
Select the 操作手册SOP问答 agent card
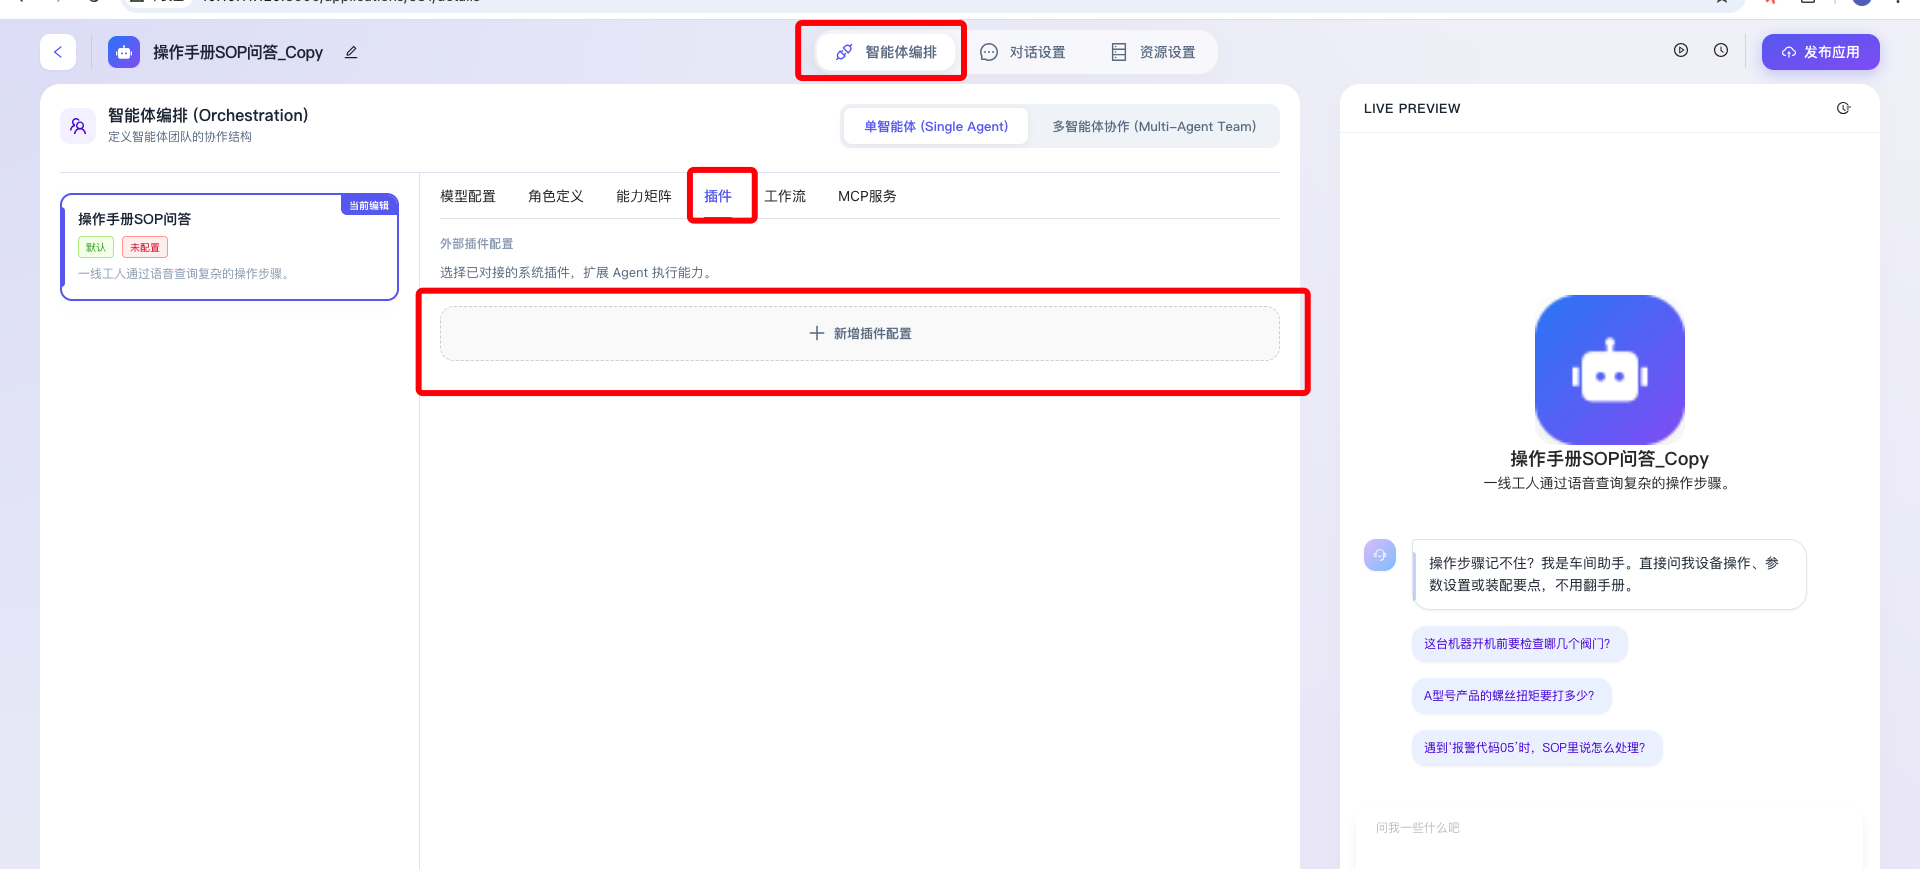coord(229,246)
